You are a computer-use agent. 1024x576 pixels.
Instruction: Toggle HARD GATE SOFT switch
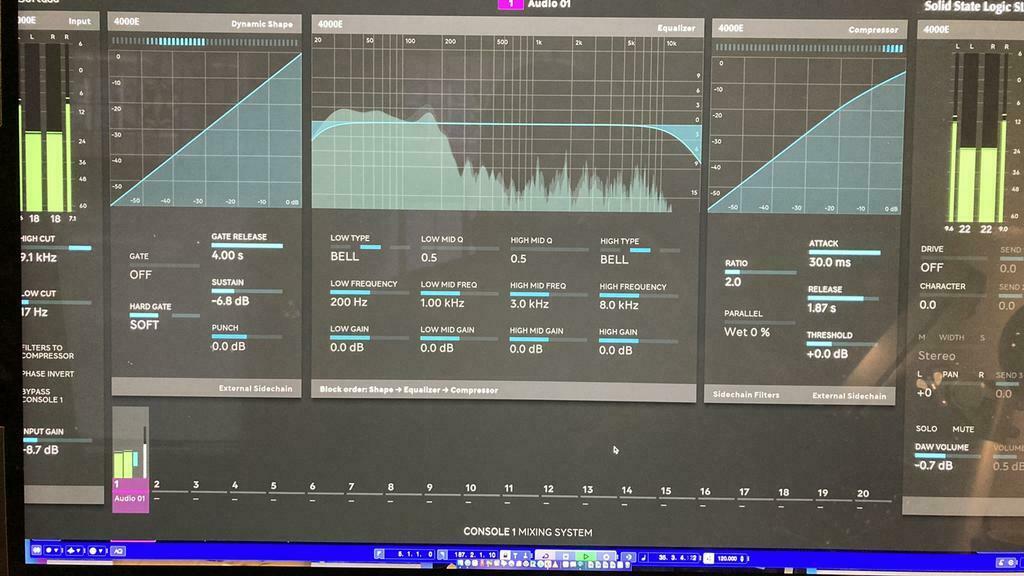164,316
